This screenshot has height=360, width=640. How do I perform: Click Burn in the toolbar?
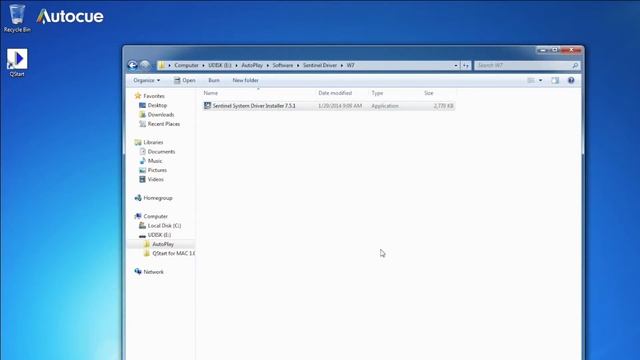point(213,80)
